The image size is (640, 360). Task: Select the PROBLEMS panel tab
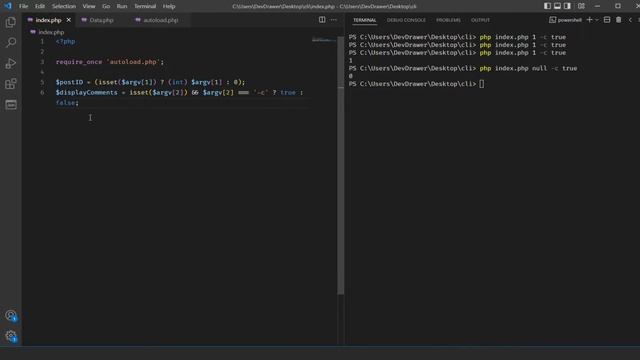point(448,20)
